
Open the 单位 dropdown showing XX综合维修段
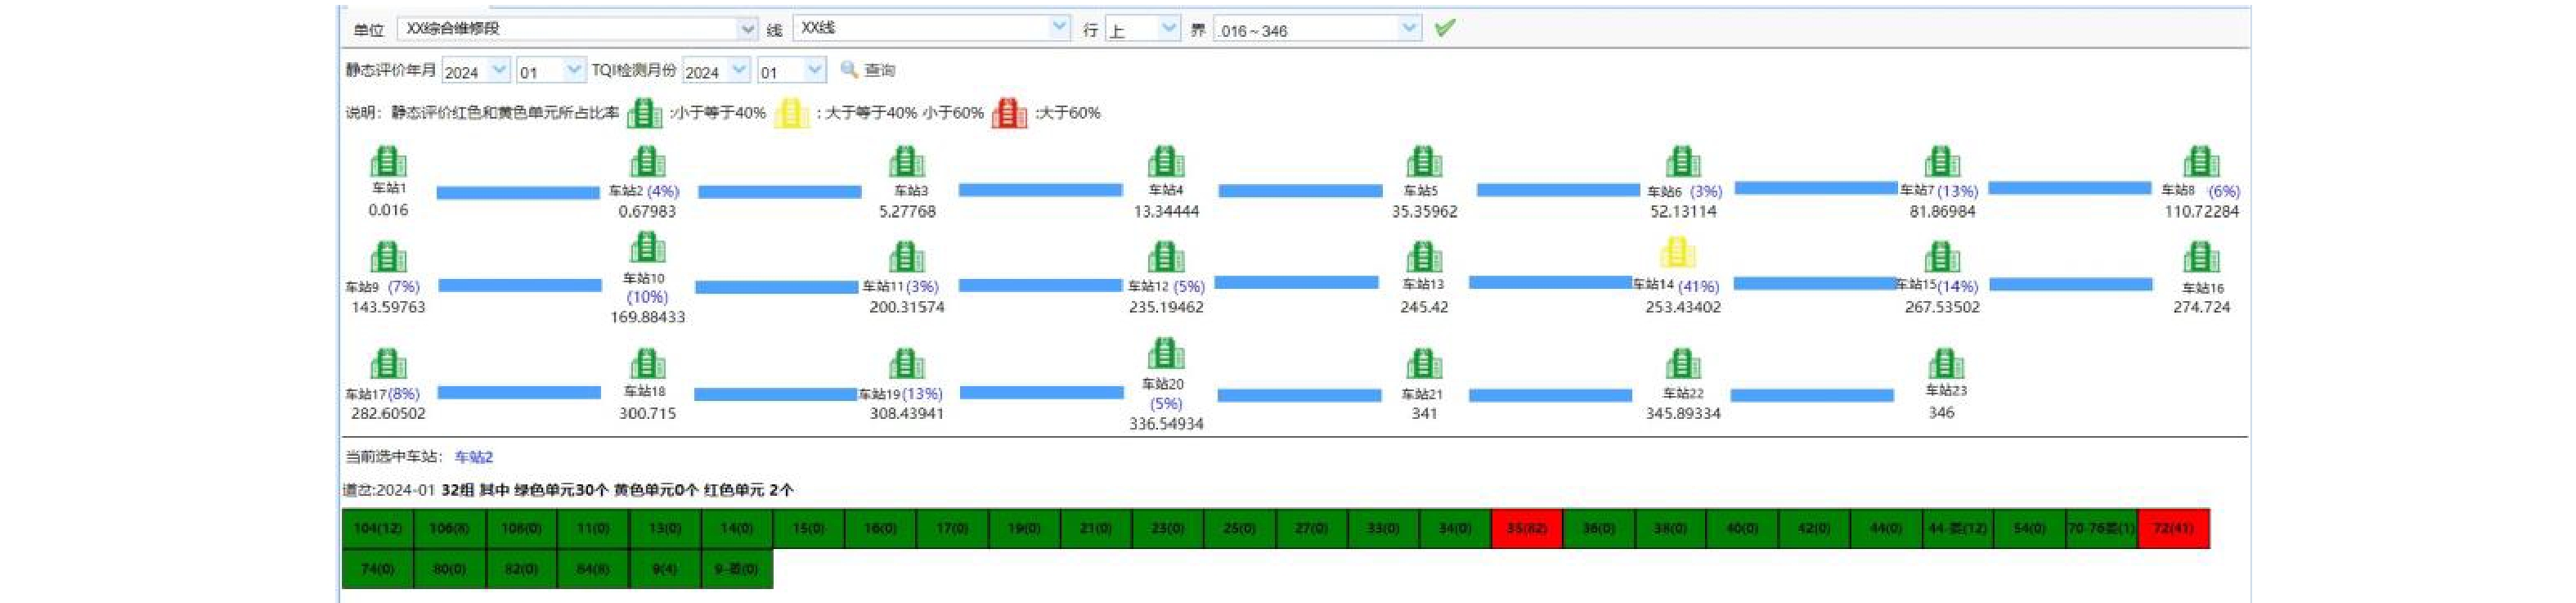pyautogui.click(x=577, y=29)
